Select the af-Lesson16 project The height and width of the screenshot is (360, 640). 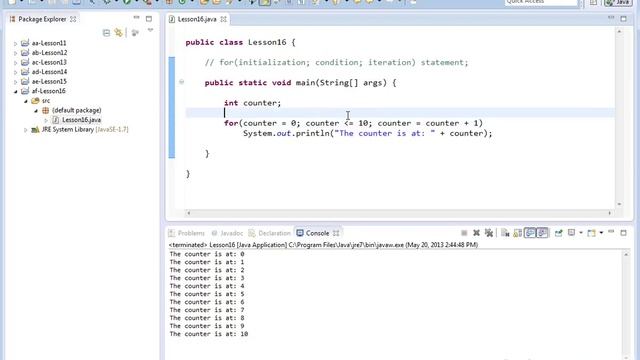click(x=49, y=91)
